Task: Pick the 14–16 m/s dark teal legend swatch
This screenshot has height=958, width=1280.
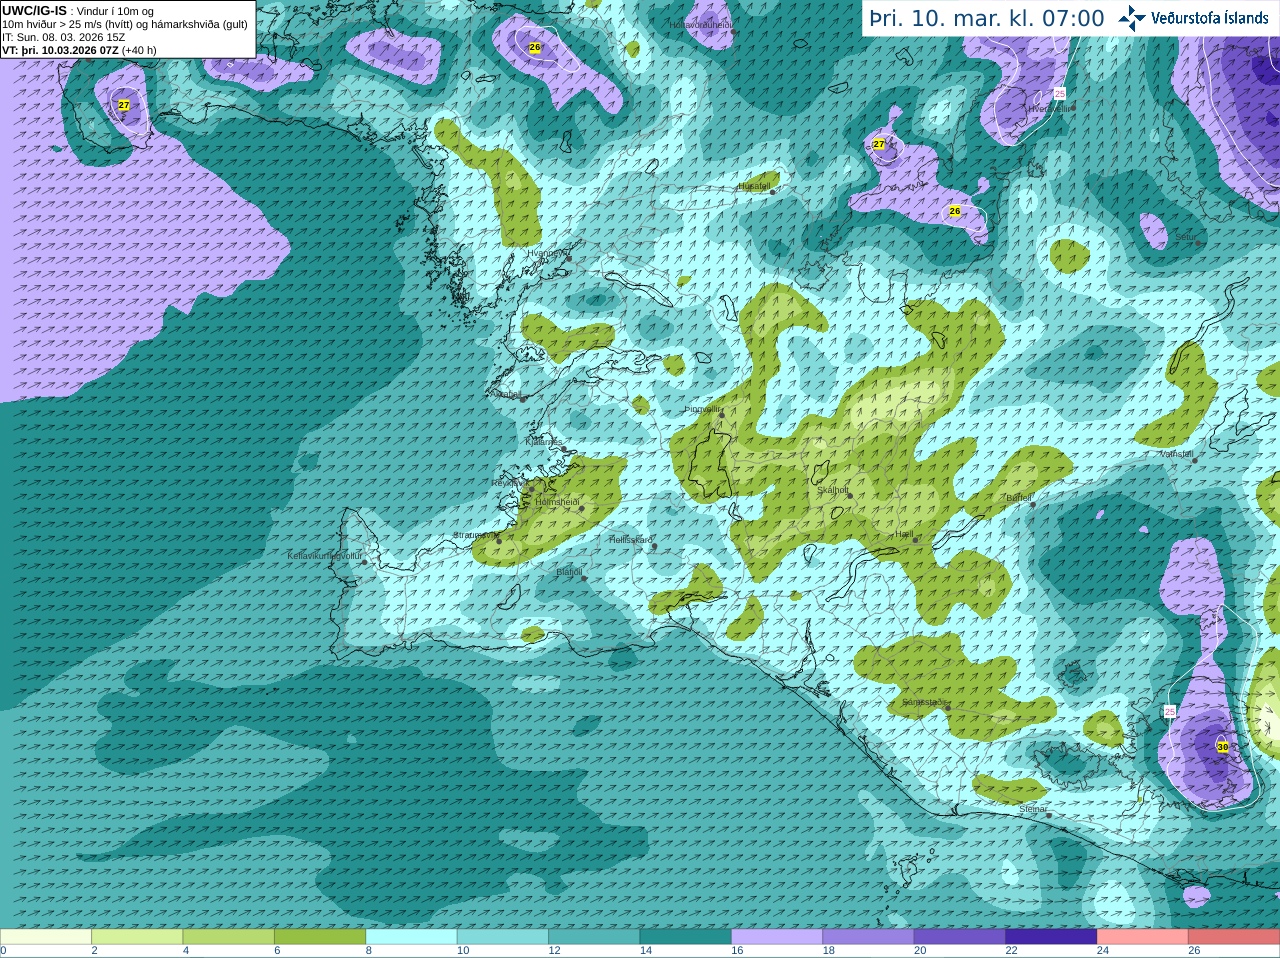Action: coord(686,937)
